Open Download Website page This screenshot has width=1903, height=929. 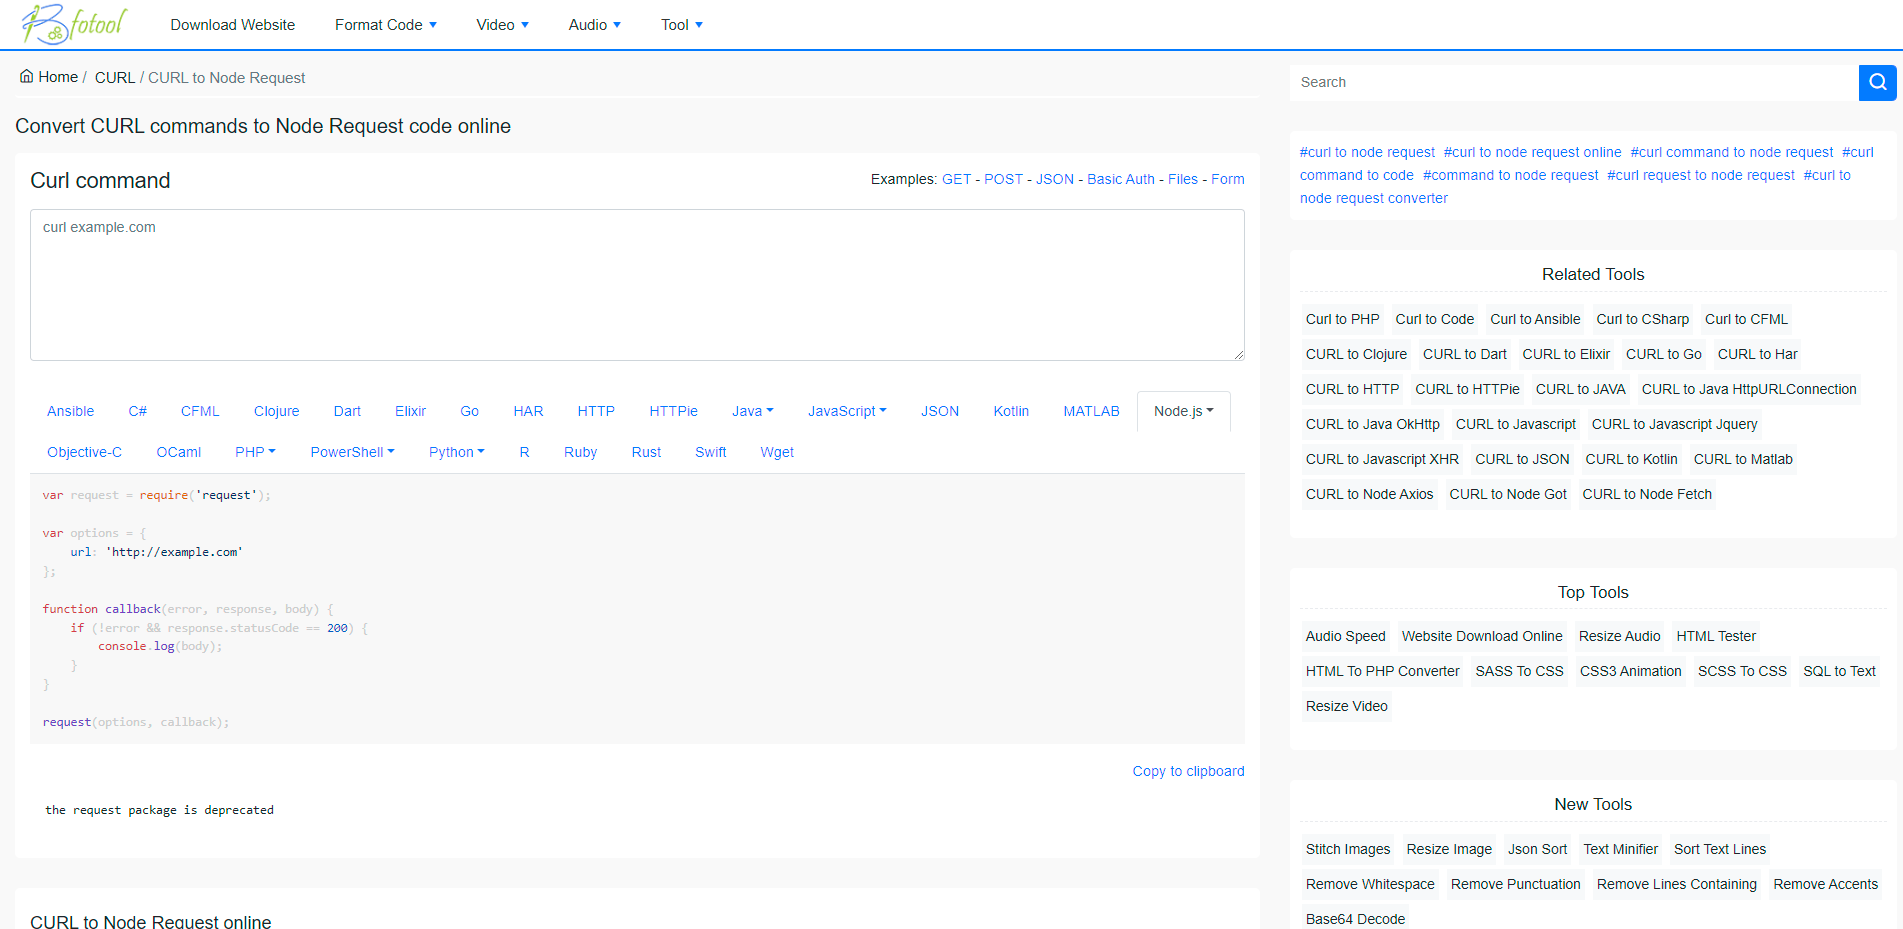pyautogui.click(x=232, y=25)
